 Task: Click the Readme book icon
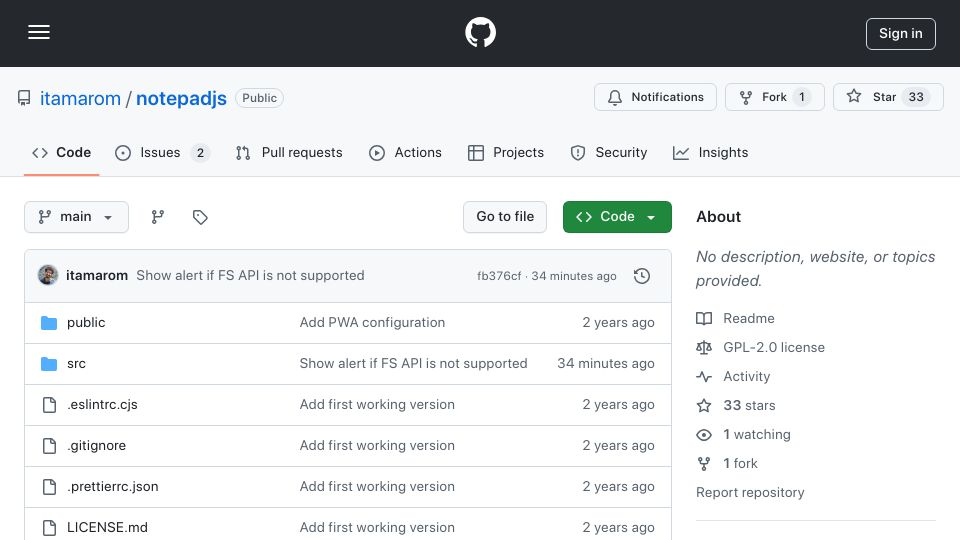pyautogui.click(x=704, y=318)
